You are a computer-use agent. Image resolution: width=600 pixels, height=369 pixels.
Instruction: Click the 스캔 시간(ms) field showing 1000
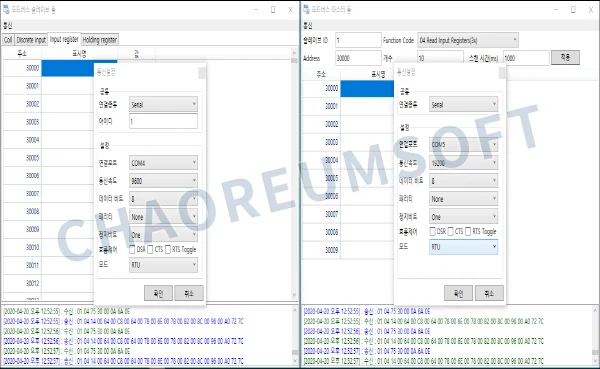(x=526, y=58)
